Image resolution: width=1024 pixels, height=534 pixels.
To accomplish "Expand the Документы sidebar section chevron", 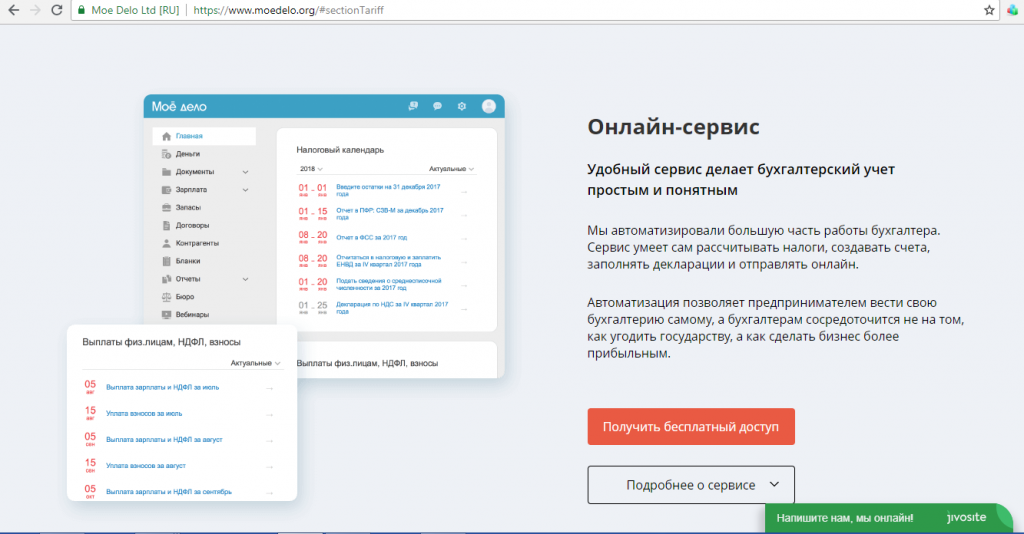I will (246, 172).
